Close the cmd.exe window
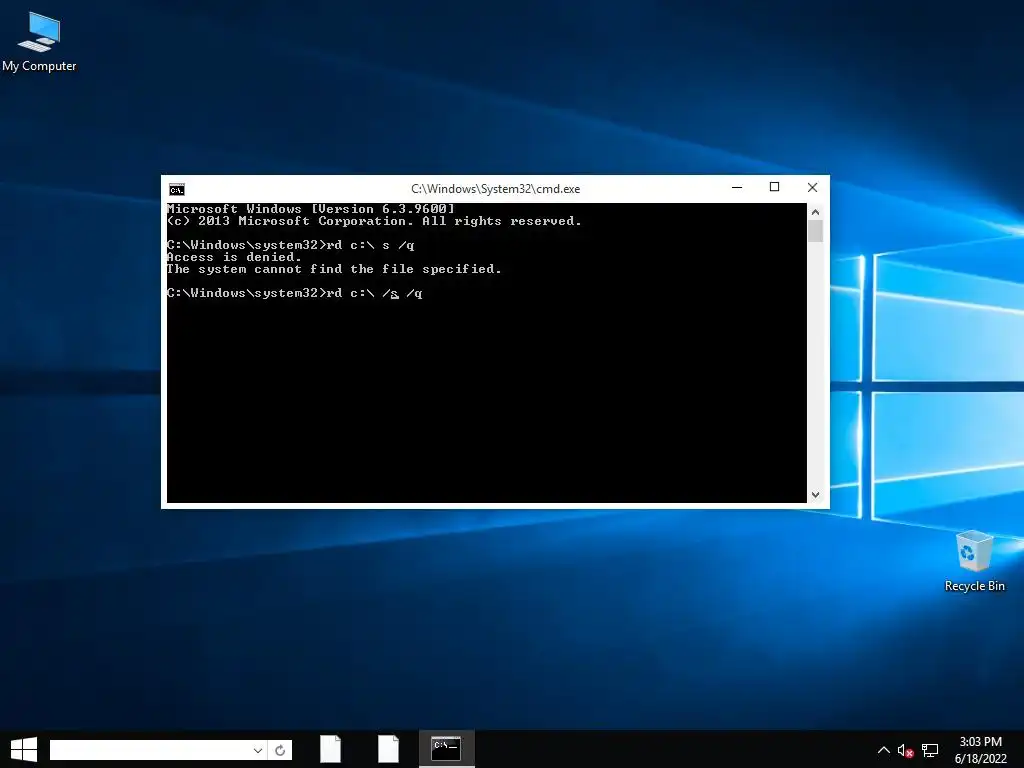 pyautogui.click(x=812, y=187)
